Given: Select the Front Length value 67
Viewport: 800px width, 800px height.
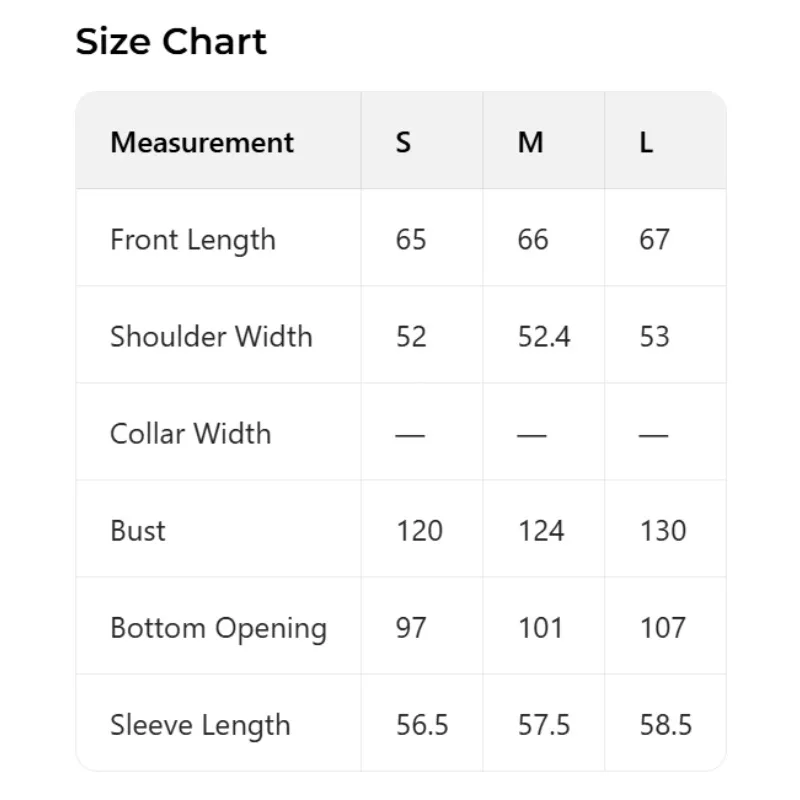Looking at the screenshot, I should 654,240.
